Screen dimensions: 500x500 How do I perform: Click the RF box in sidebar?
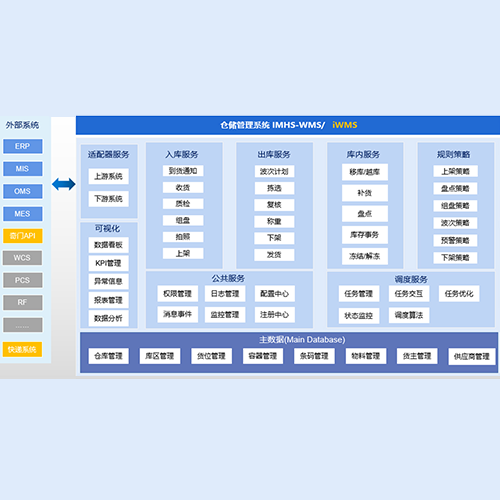click(x=23, y=303)
